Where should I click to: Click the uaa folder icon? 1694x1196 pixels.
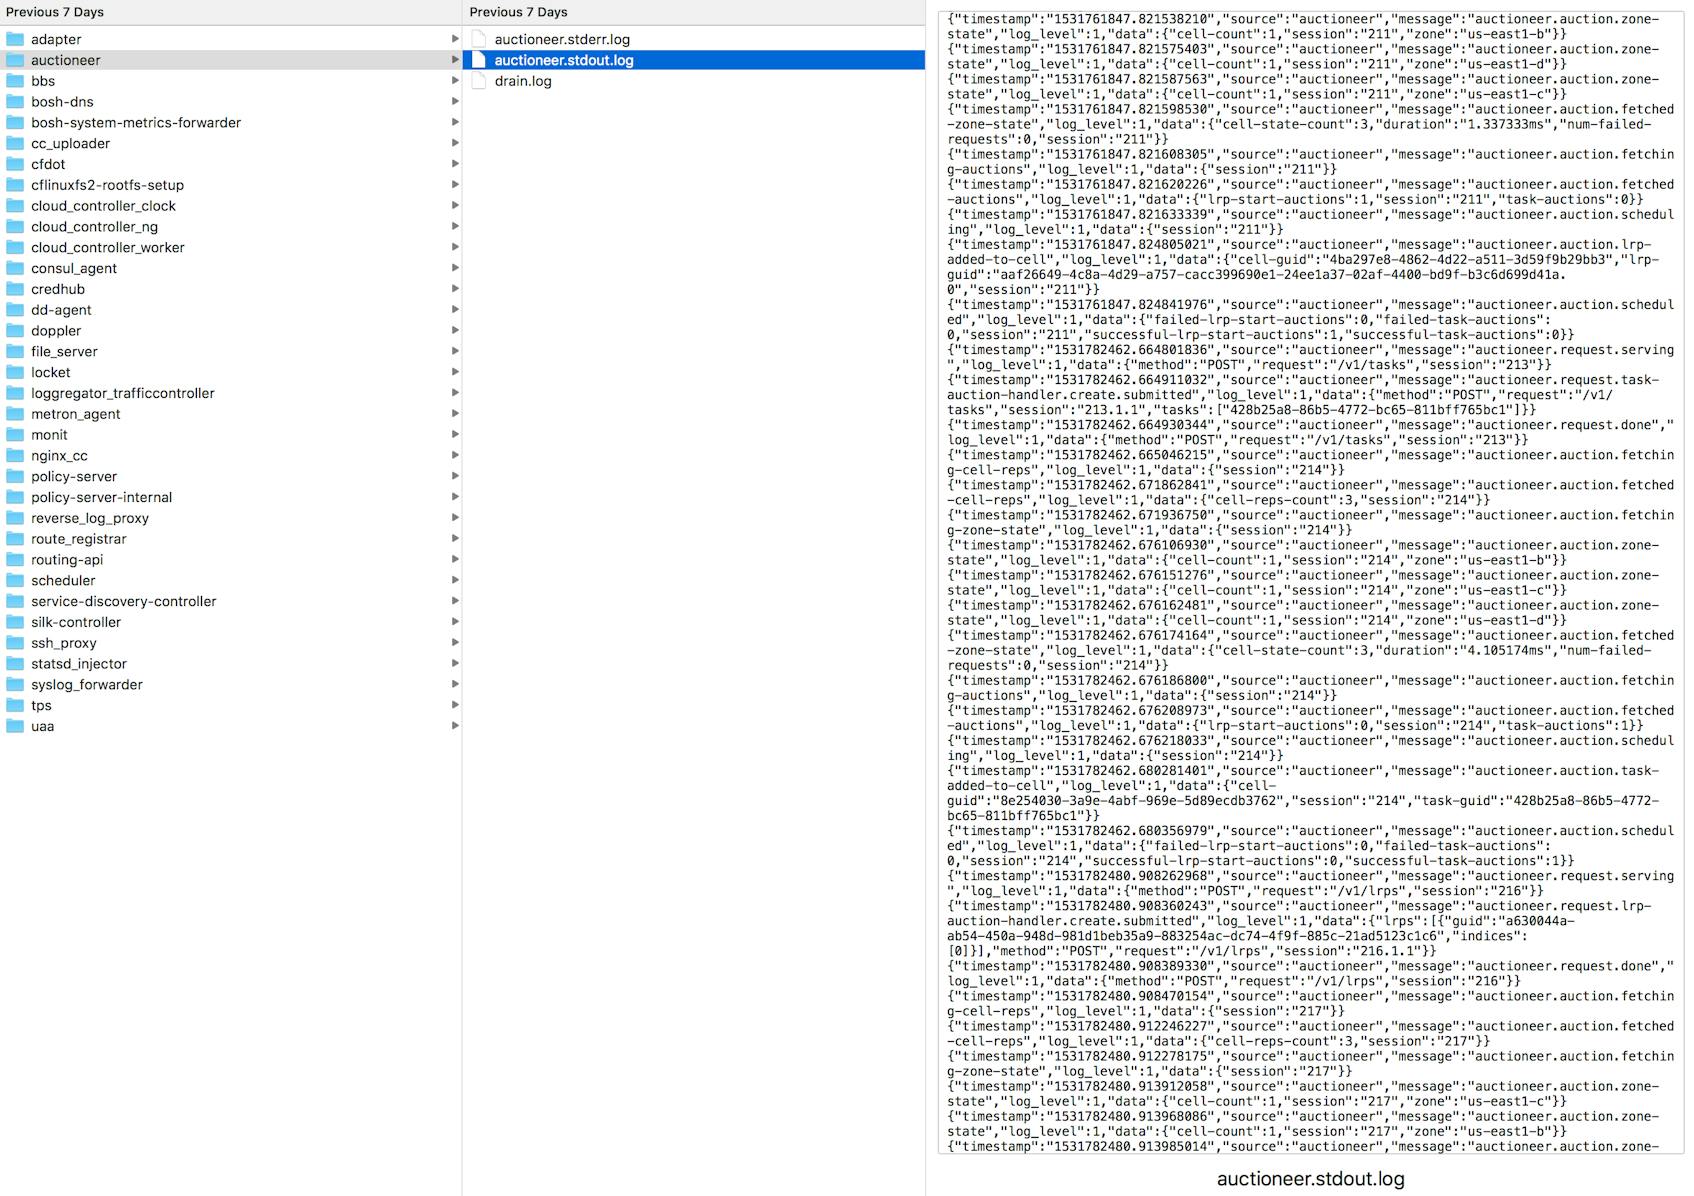[x=14, y=726]
